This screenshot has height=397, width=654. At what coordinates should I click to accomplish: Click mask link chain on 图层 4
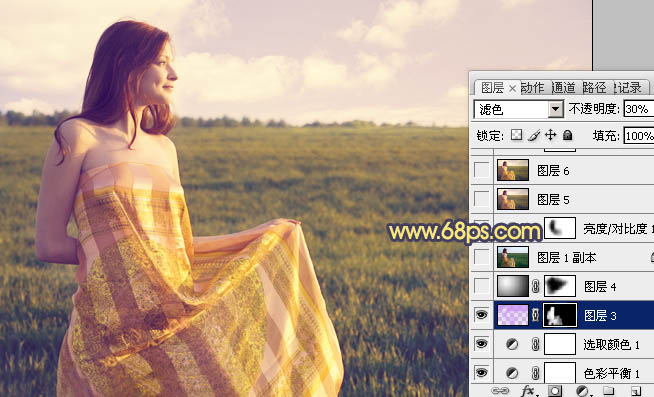[536, 286]
